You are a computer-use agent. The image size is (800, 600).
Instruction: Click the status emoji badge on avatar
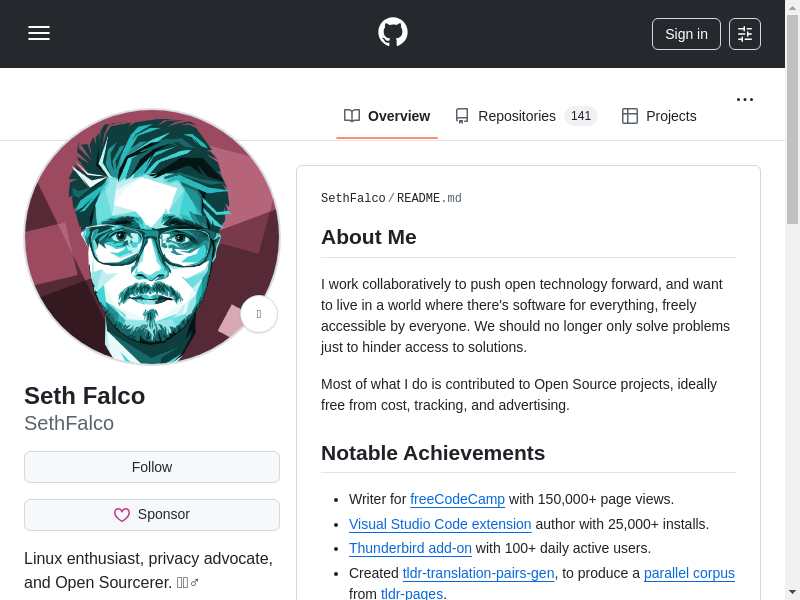[x=259, y=314]
